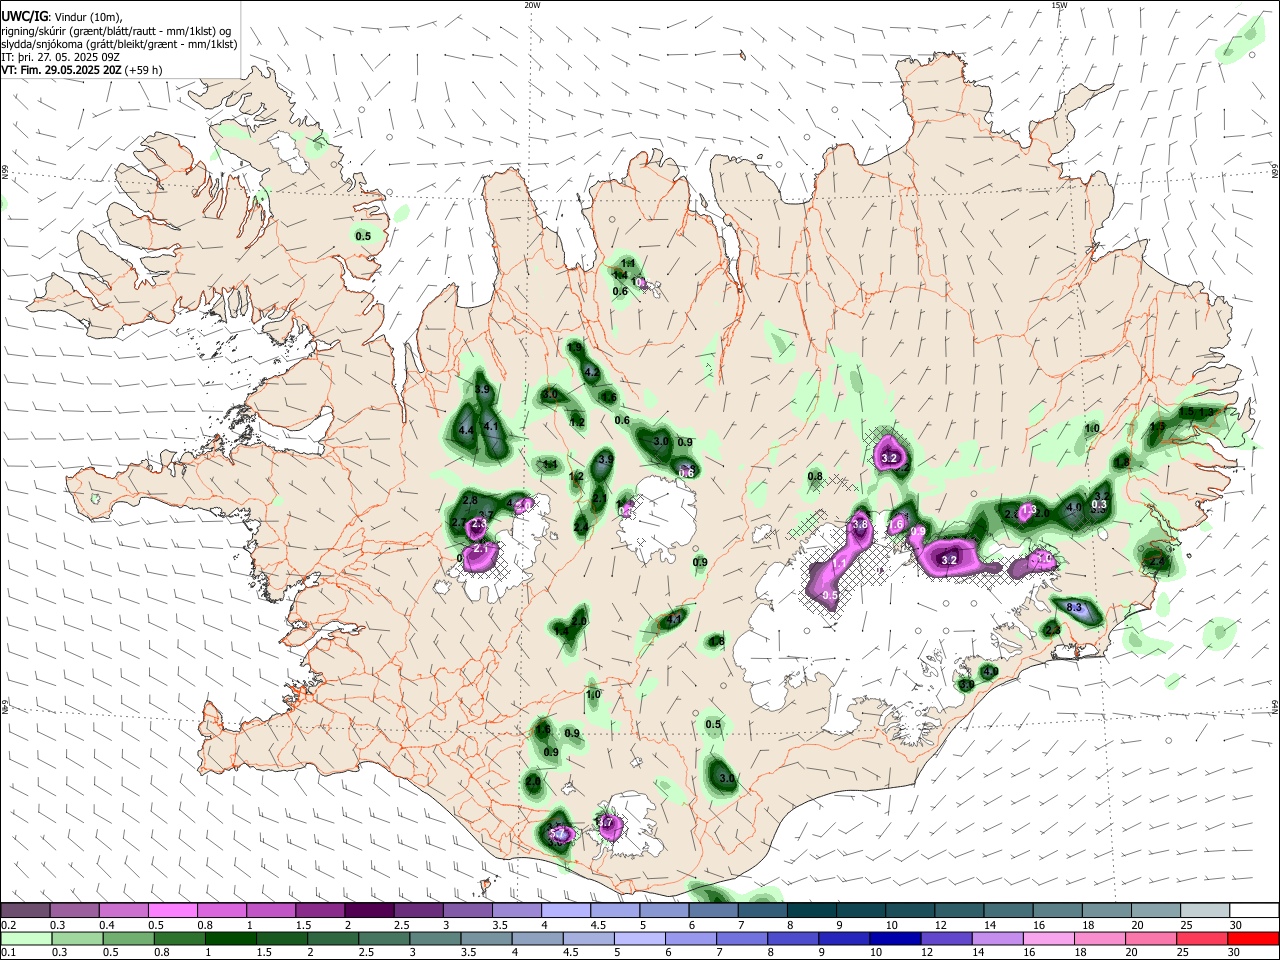
Task: Click the '4.4' precipitation value on the map
Action: (x=466, y=431)
